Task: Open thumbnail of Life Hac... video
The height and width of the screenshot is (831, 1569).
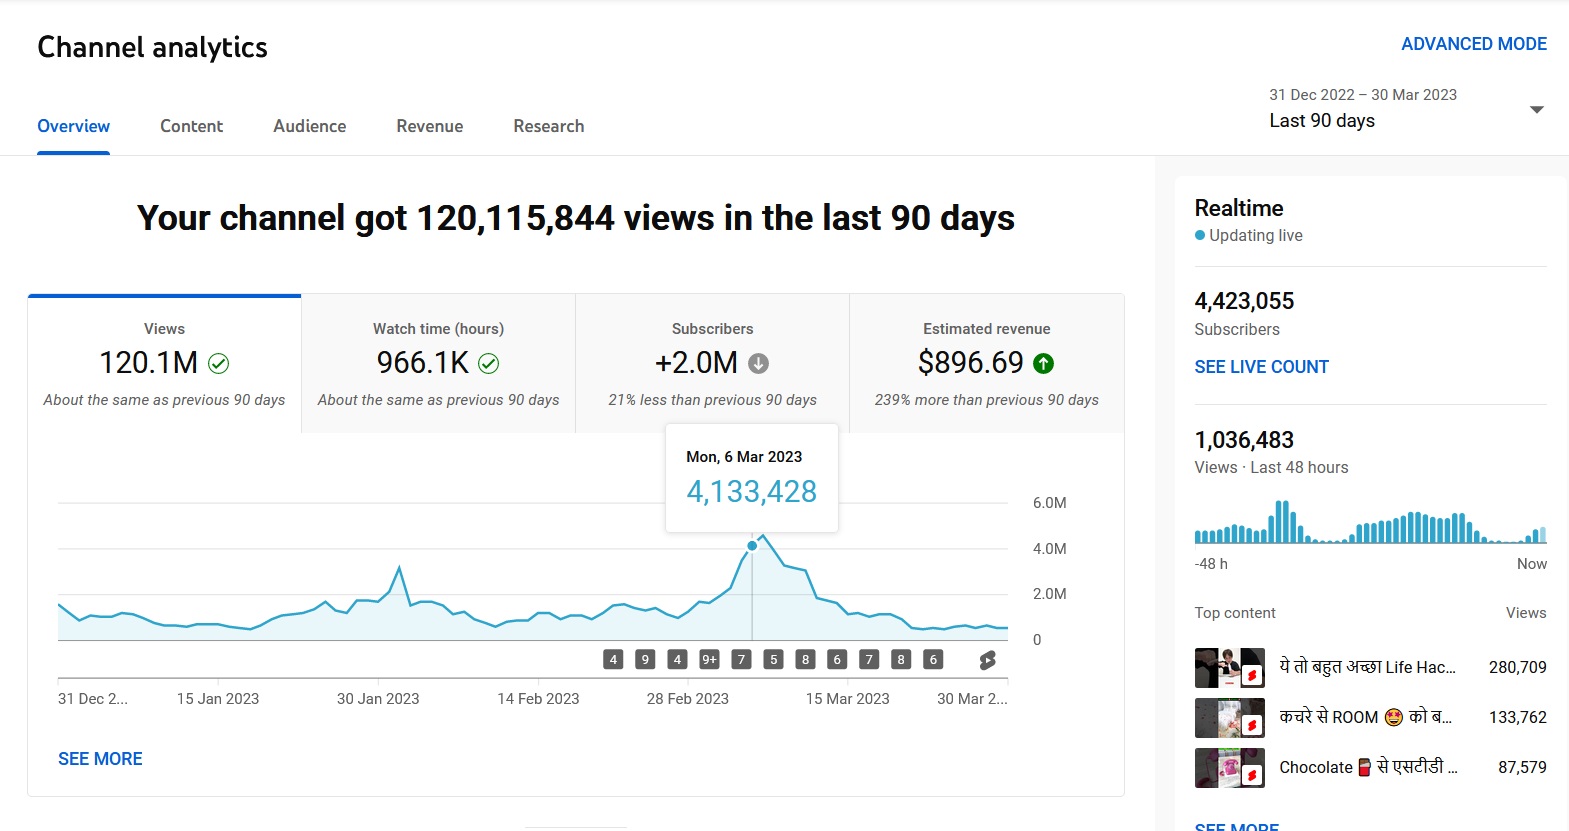Action: [1229, 668]
